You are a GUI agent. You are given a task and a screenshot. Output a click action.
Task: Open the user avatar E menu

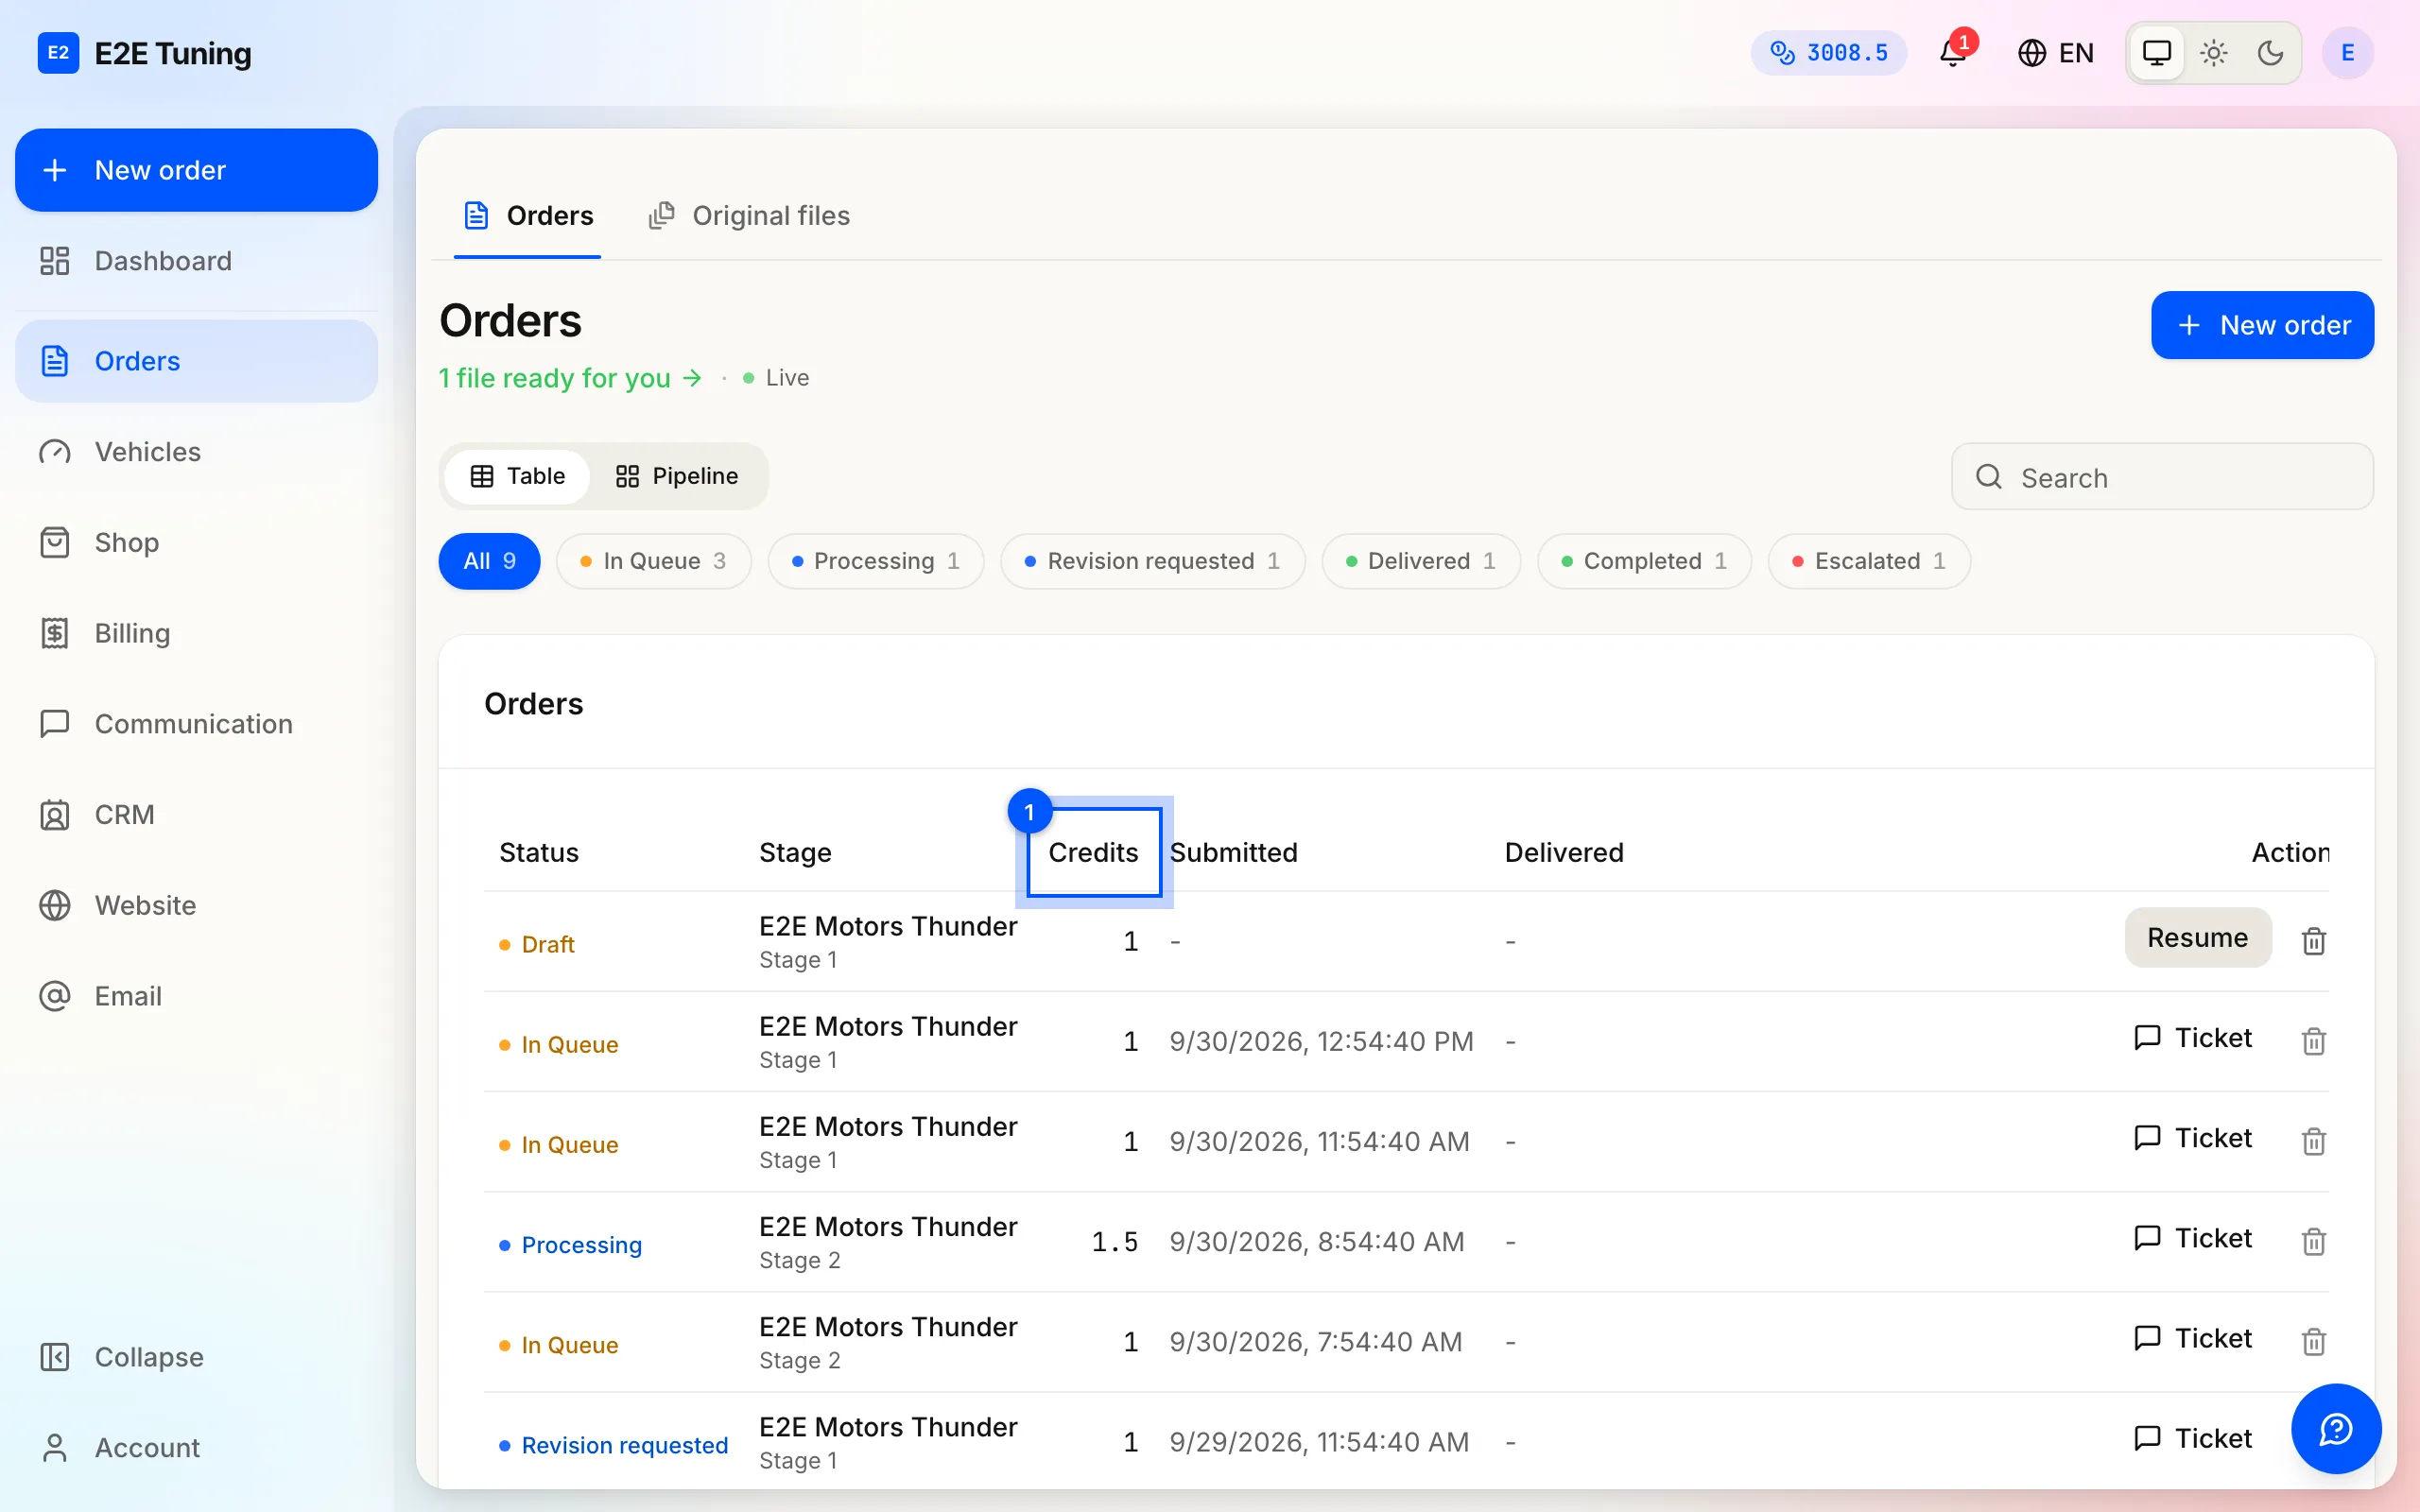pyautogui.click(x=2347, y=53)
